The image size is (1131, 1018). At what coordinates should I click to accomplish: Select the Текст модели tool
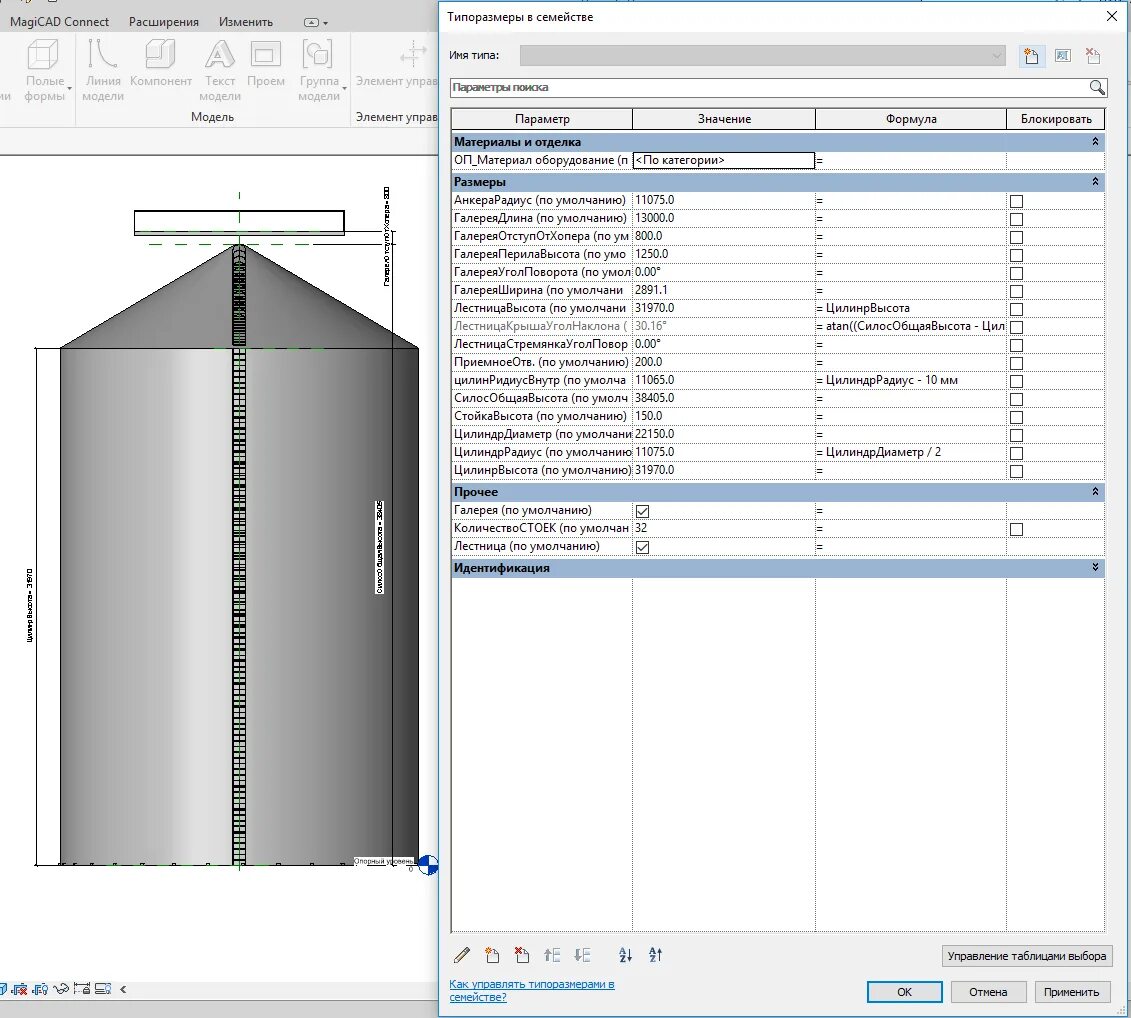pyautogui.click(x=219, y=70)
